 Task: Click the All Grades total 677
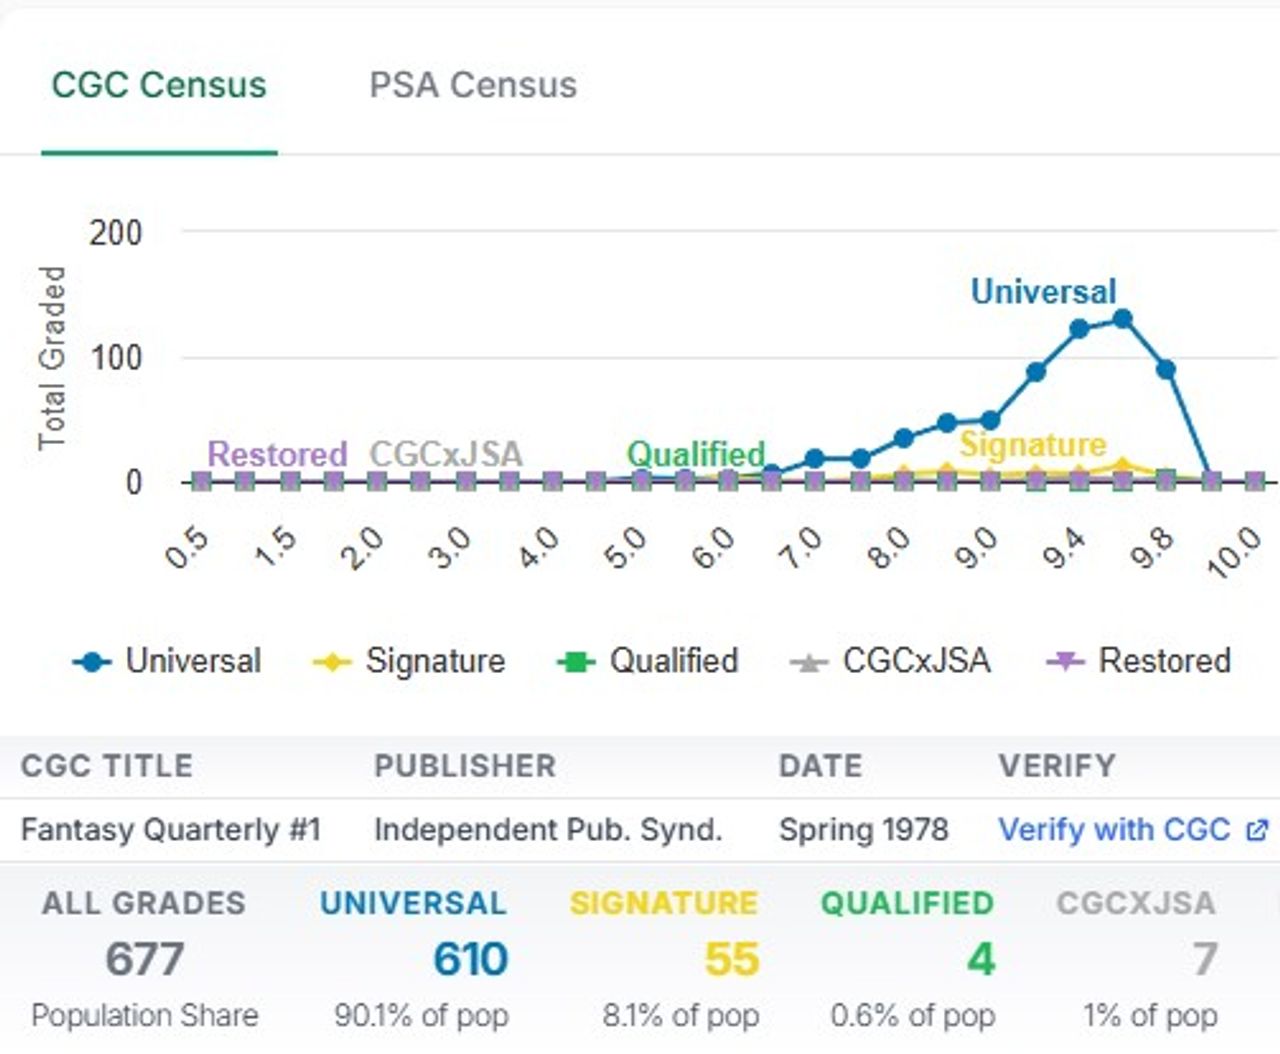144,960
